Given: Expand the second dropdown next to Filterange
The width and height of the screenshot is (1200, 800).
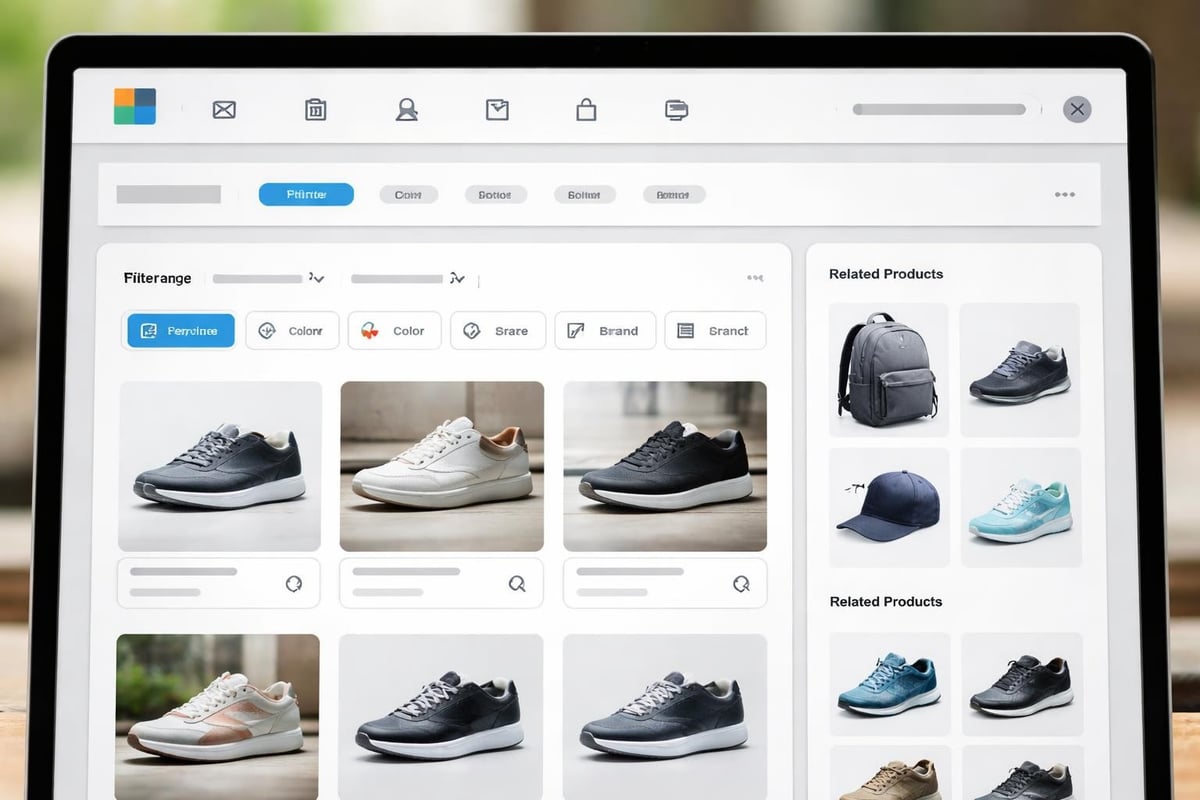Looking at the screenshot, I should (457, 278).
